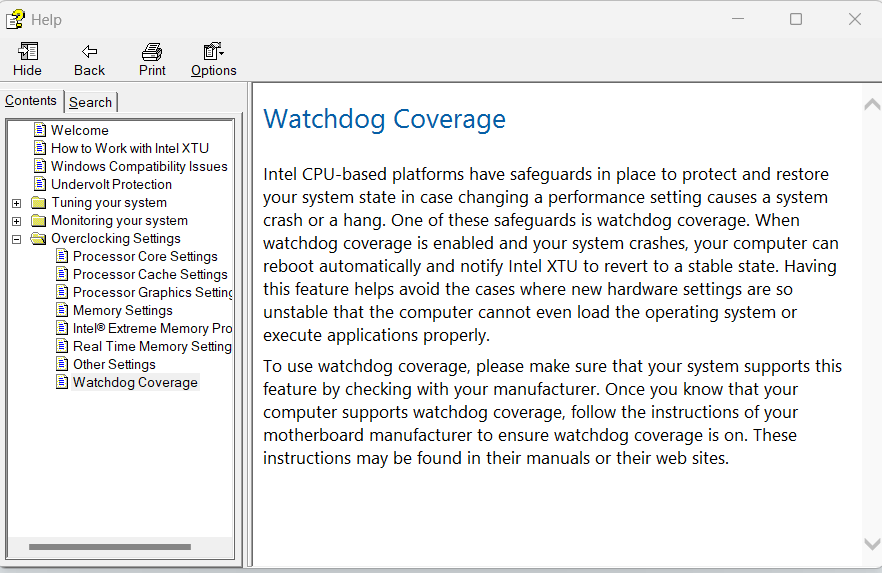This screenshot has width=882, height=573.
Task: Open Processor Core Settings topic
Action: click(x=145, y=256)
